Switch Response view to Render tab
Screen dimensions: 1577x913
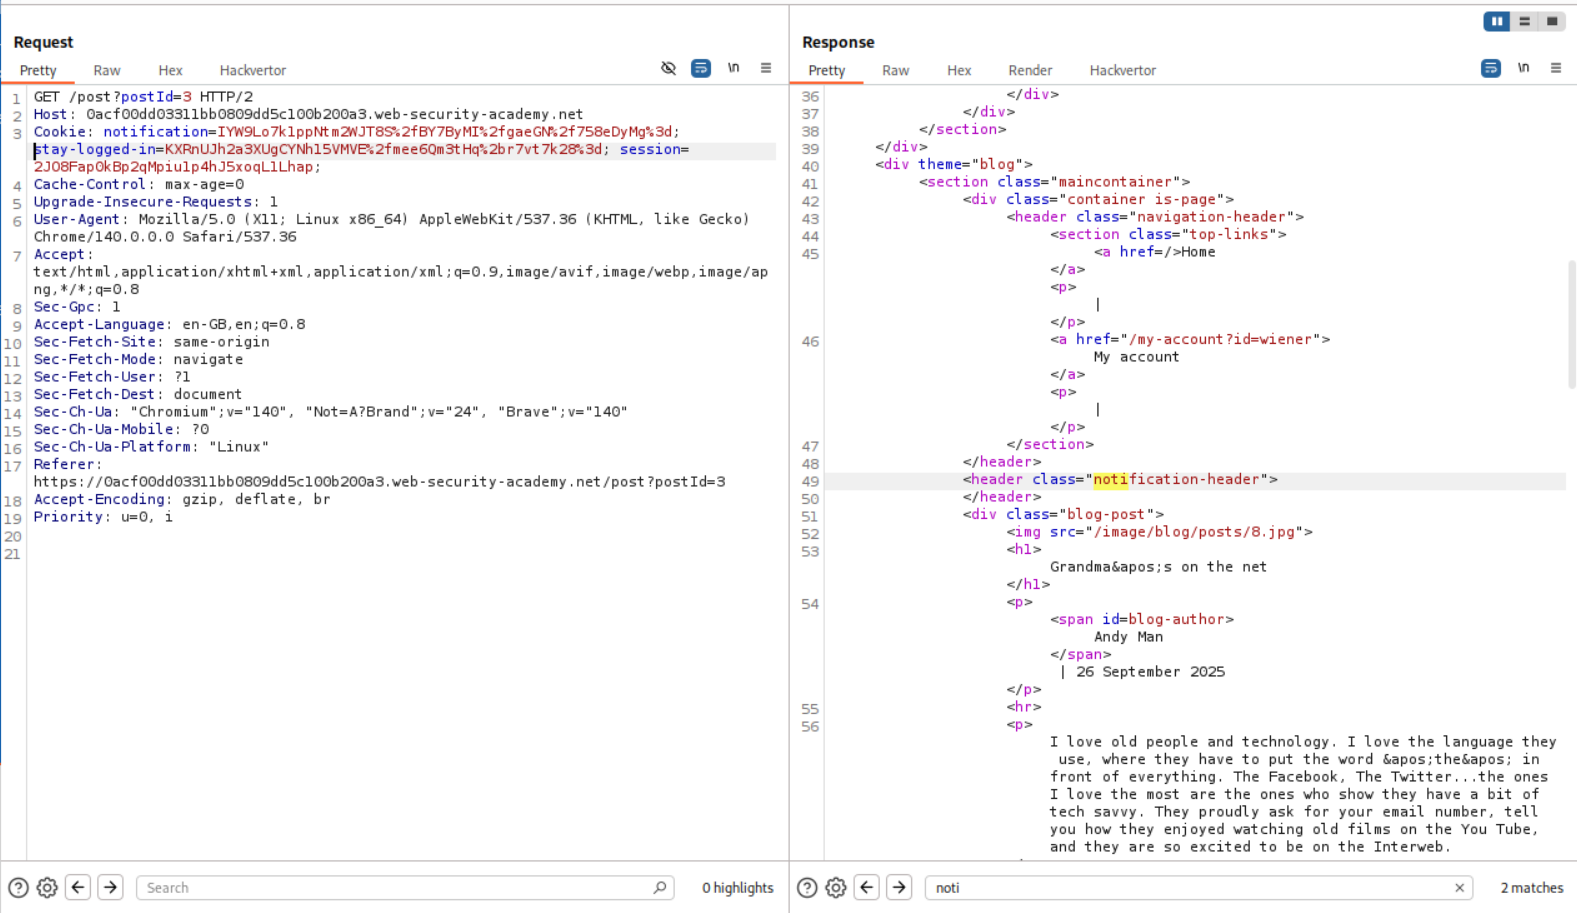click(x=1029, y=70)
